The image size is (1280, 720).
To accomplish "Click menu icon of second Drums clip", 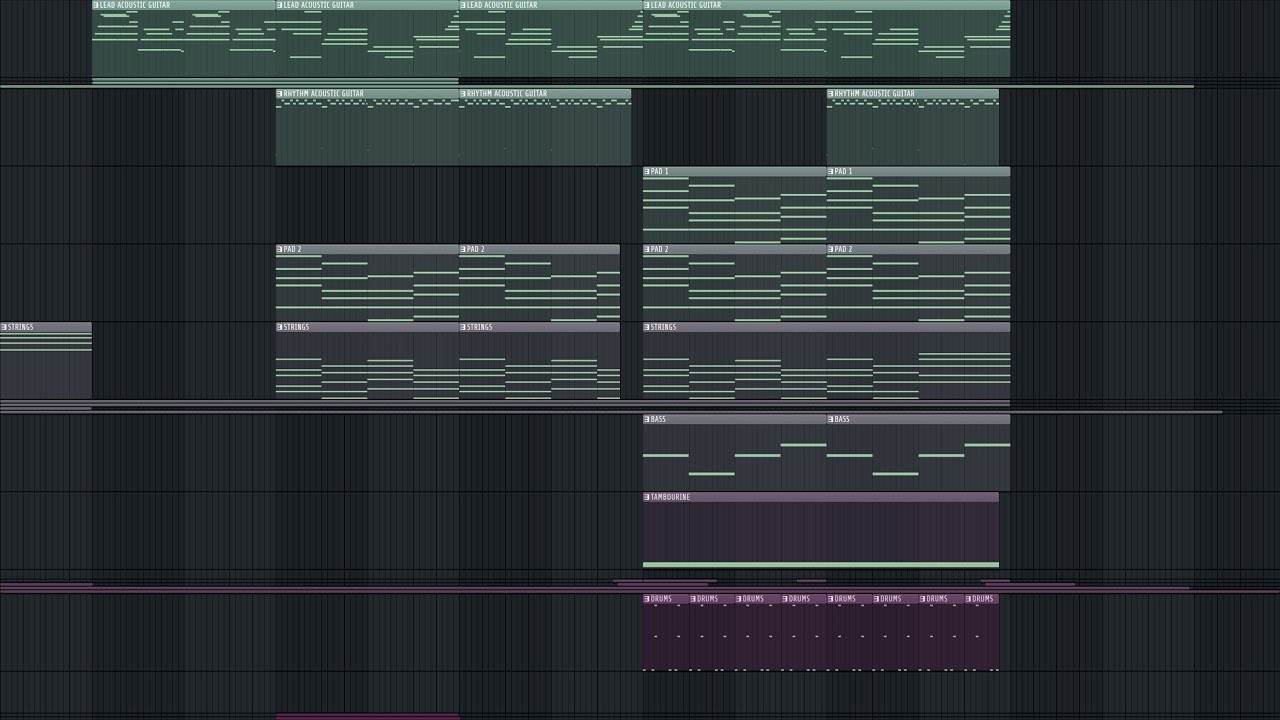I will (693, 600).
